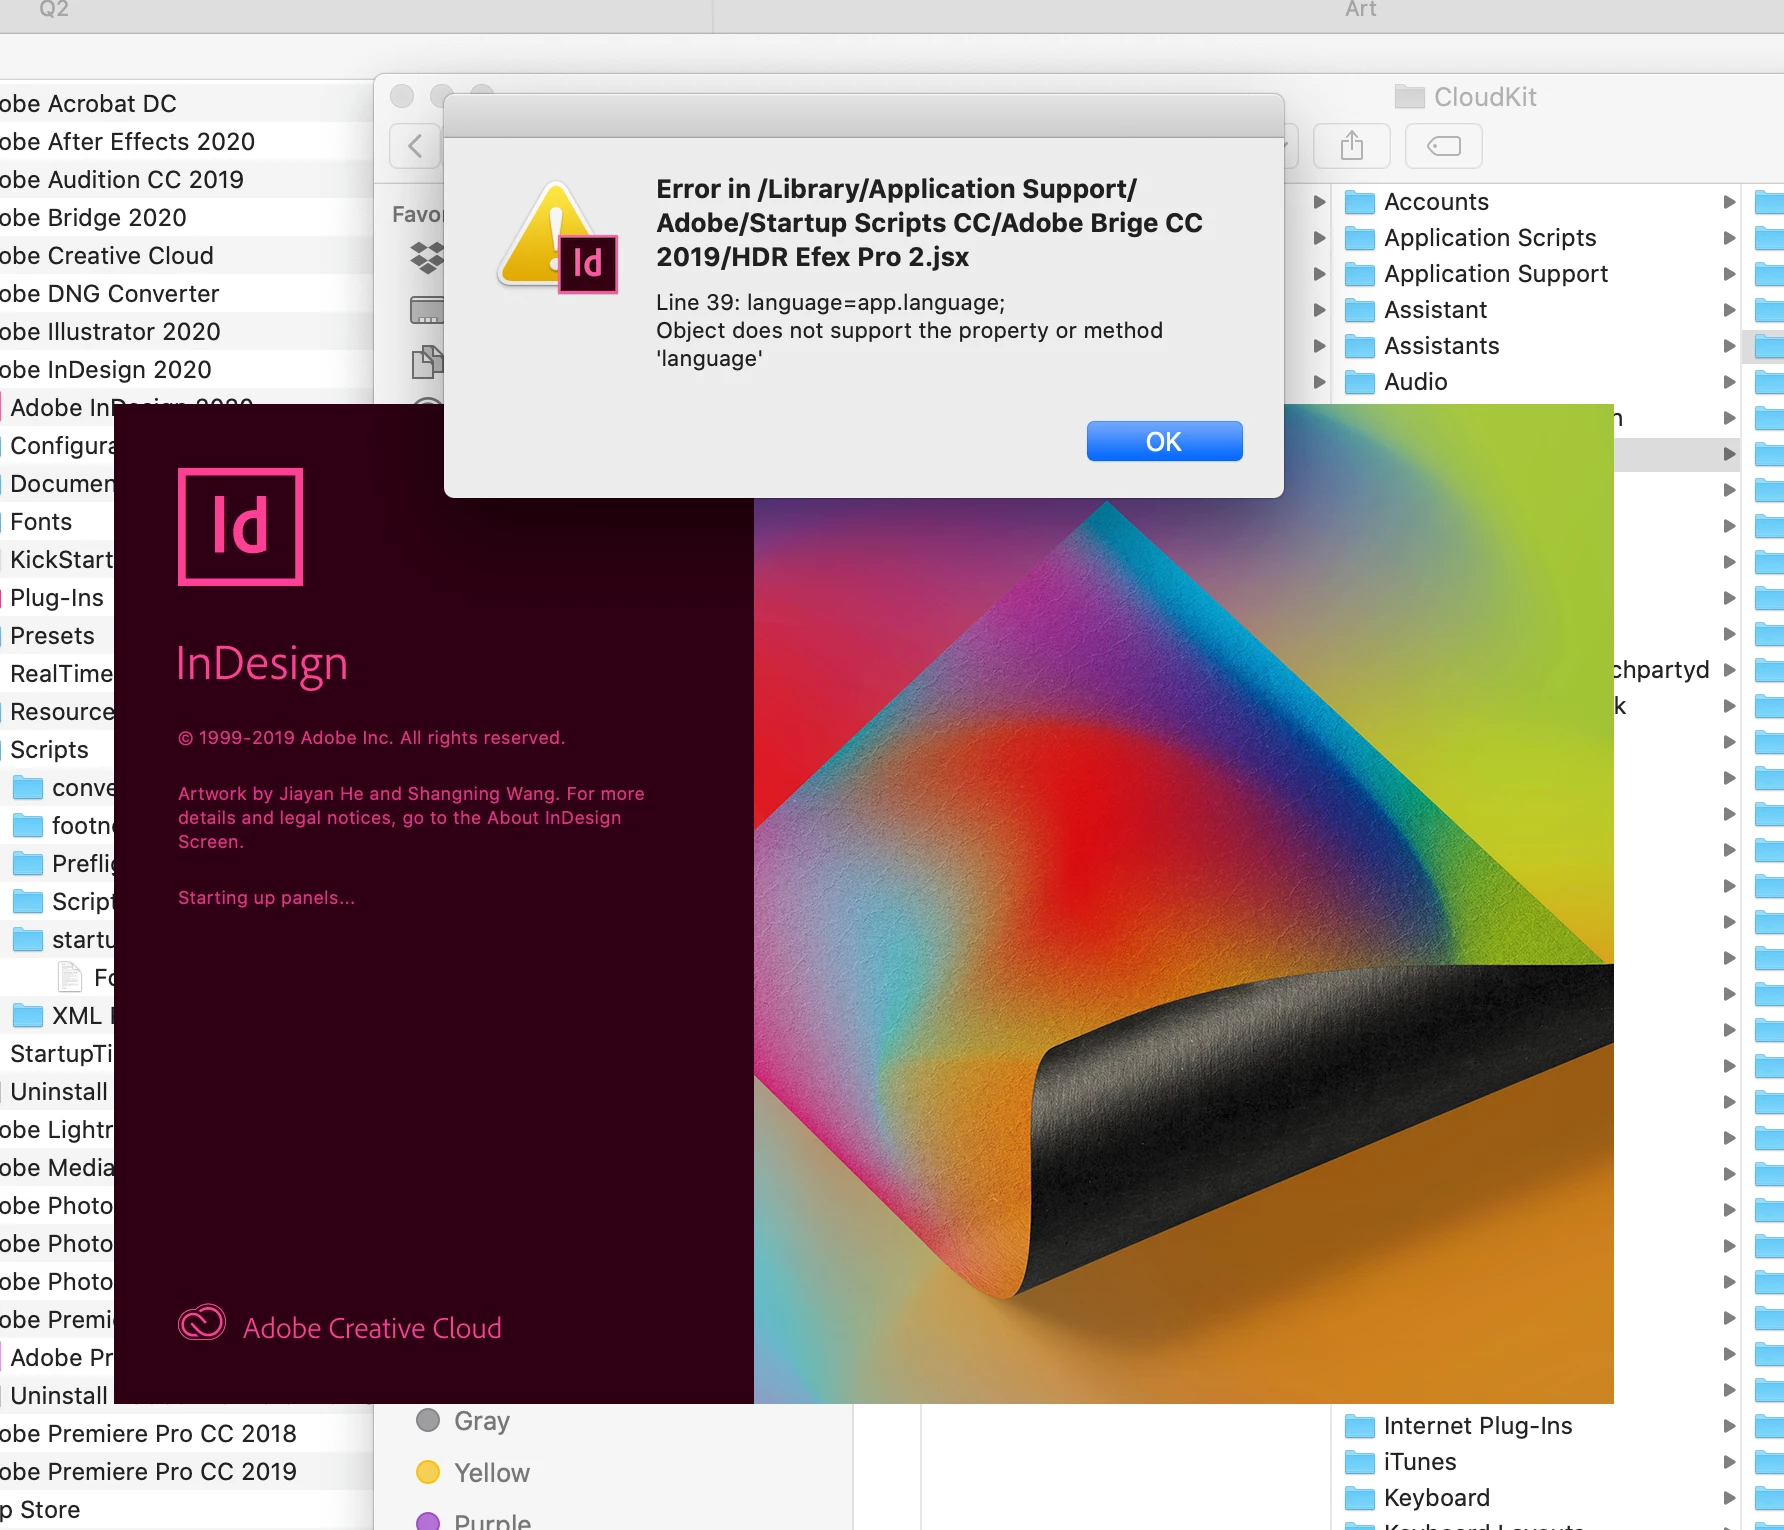Click the InDesign Id logo on splash
Image resolution: width=1784 pixels, height=1530 pixels.
[x=240, y=526]
